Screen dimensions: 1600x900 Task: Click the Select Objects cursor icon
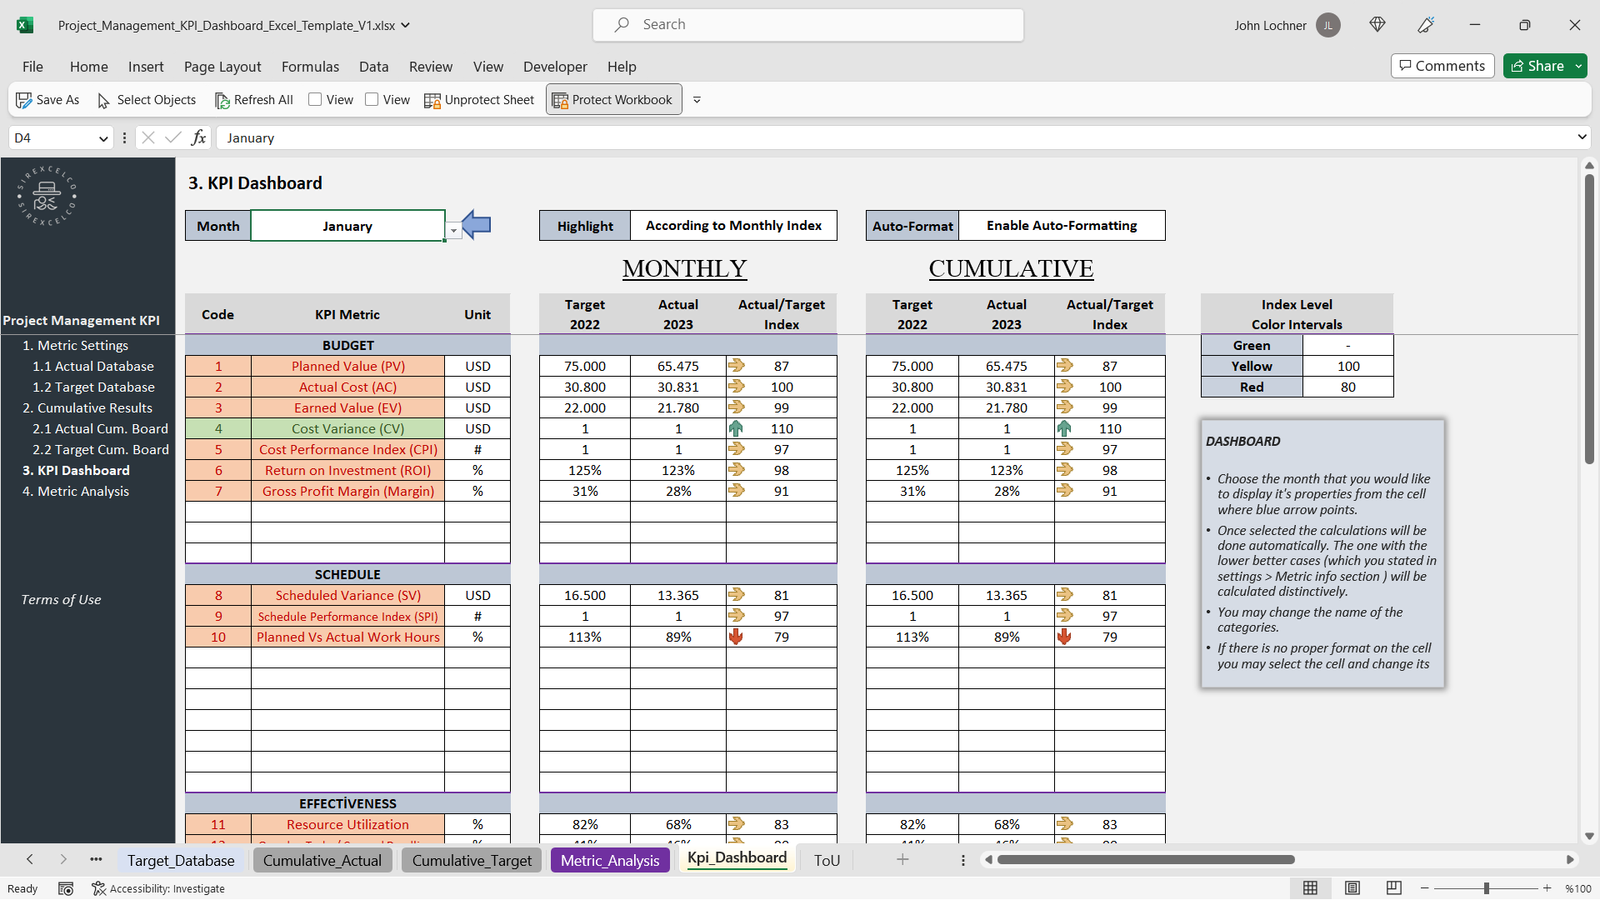(104, 100)
